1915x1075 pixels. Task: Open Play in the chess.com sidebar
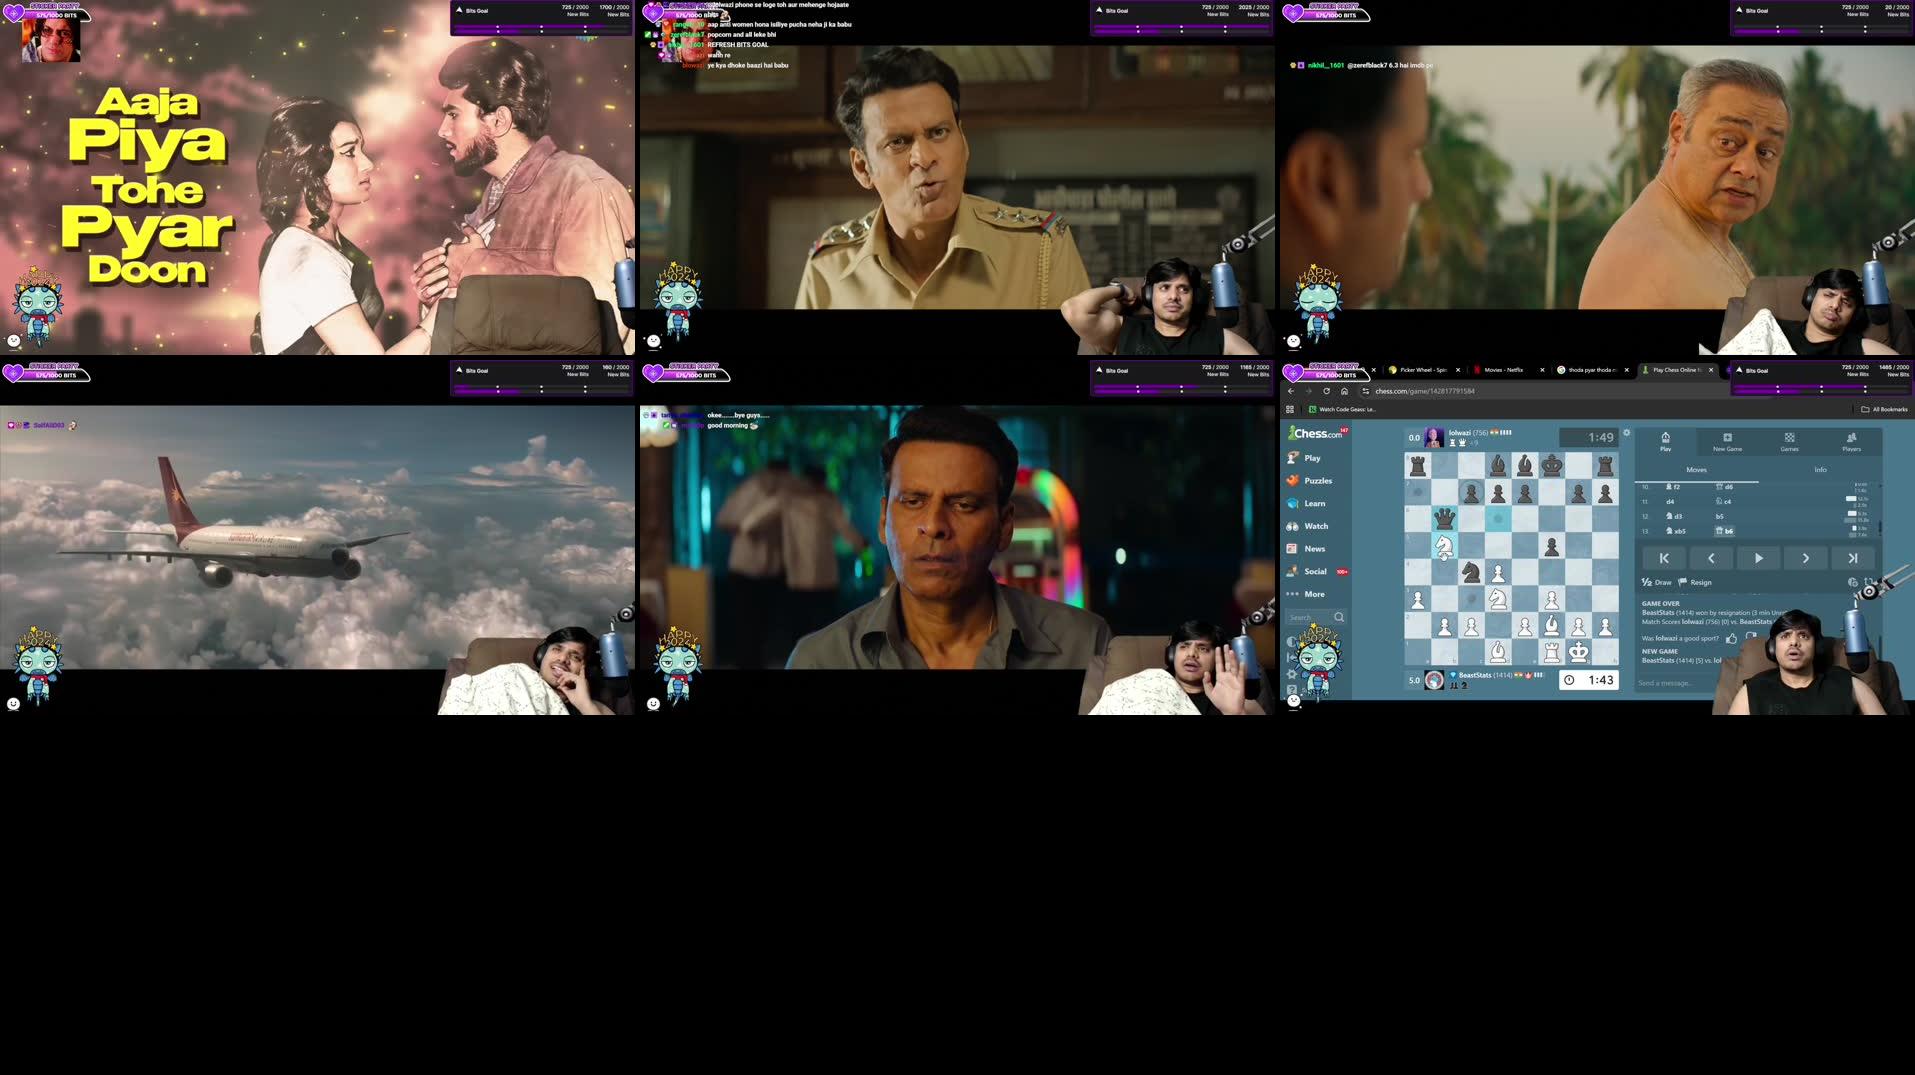coord(1304,458)
